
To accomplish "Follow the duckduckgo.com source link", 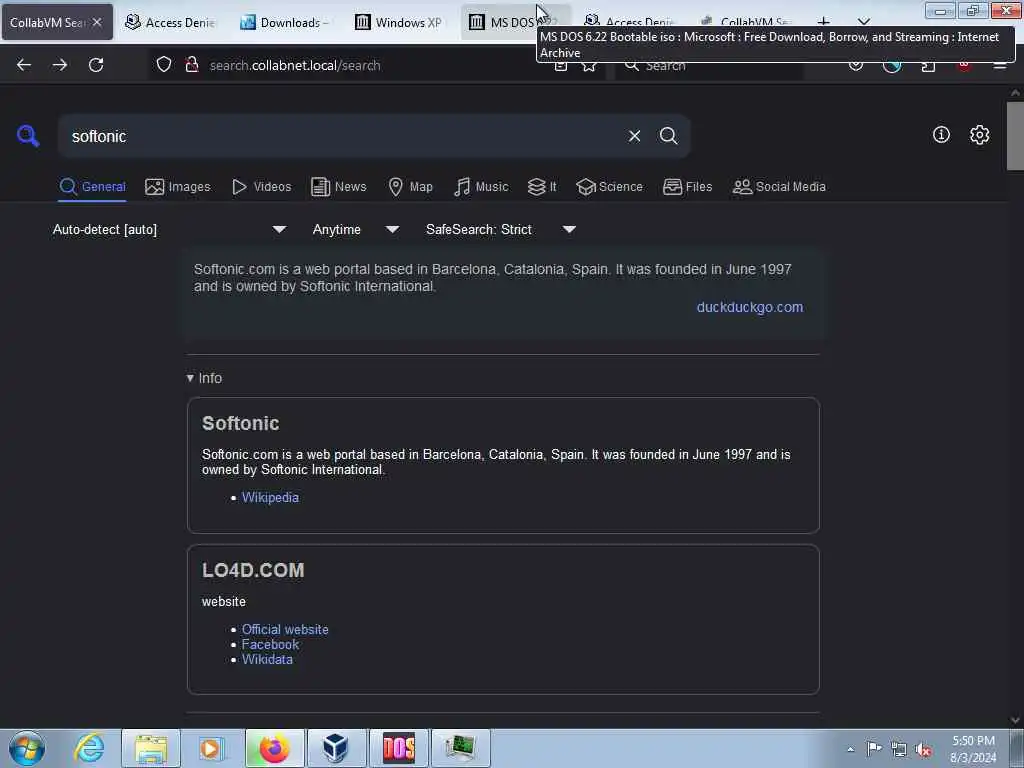I will pyautogui.click(x=750, y=307).
